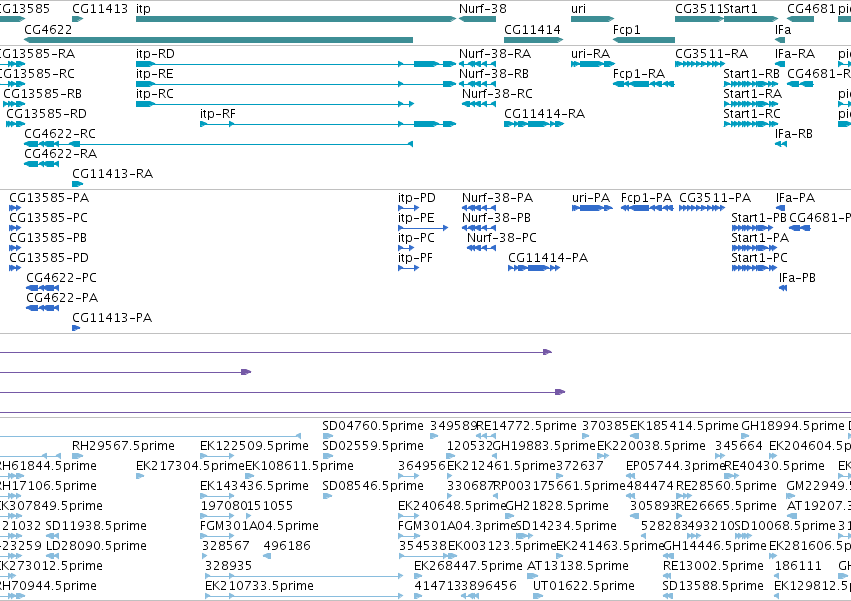Click the itp-PD protein label
The height and width of the screenshot is (601, 851).
click(417, 198)
